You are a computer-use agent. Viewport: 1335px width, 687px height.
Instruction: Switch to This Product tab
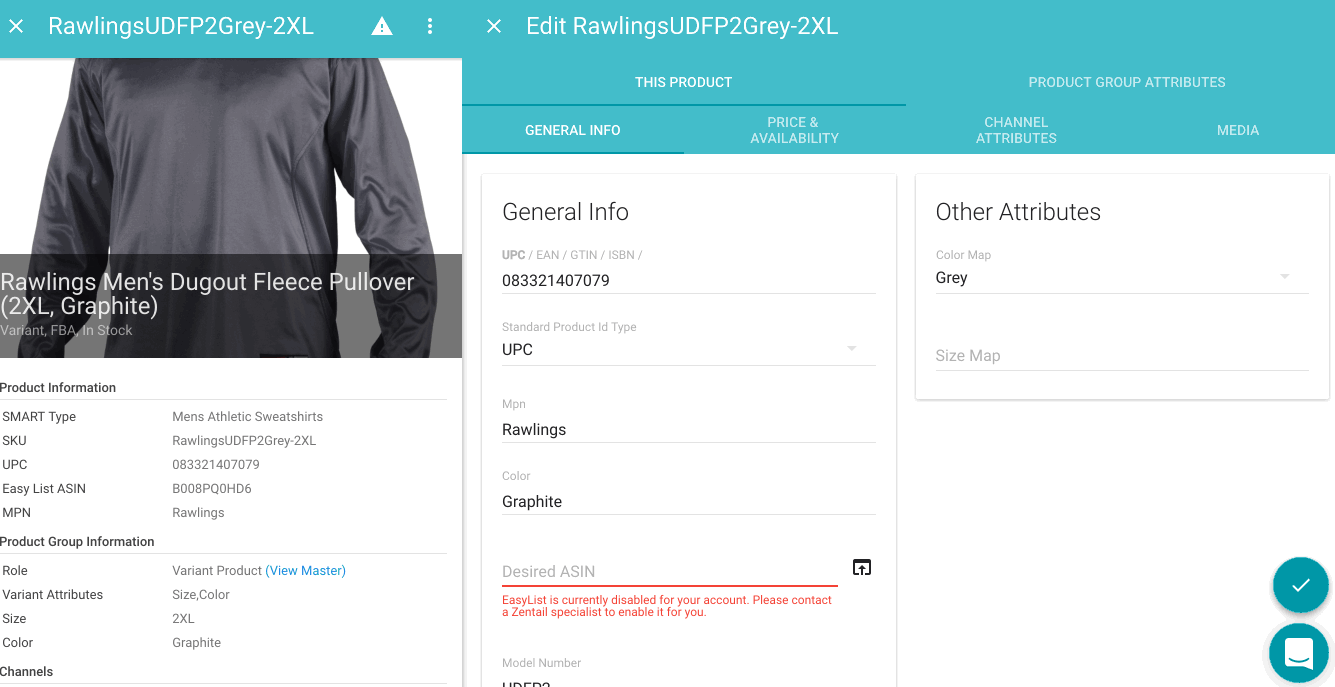tap(684, 82)
